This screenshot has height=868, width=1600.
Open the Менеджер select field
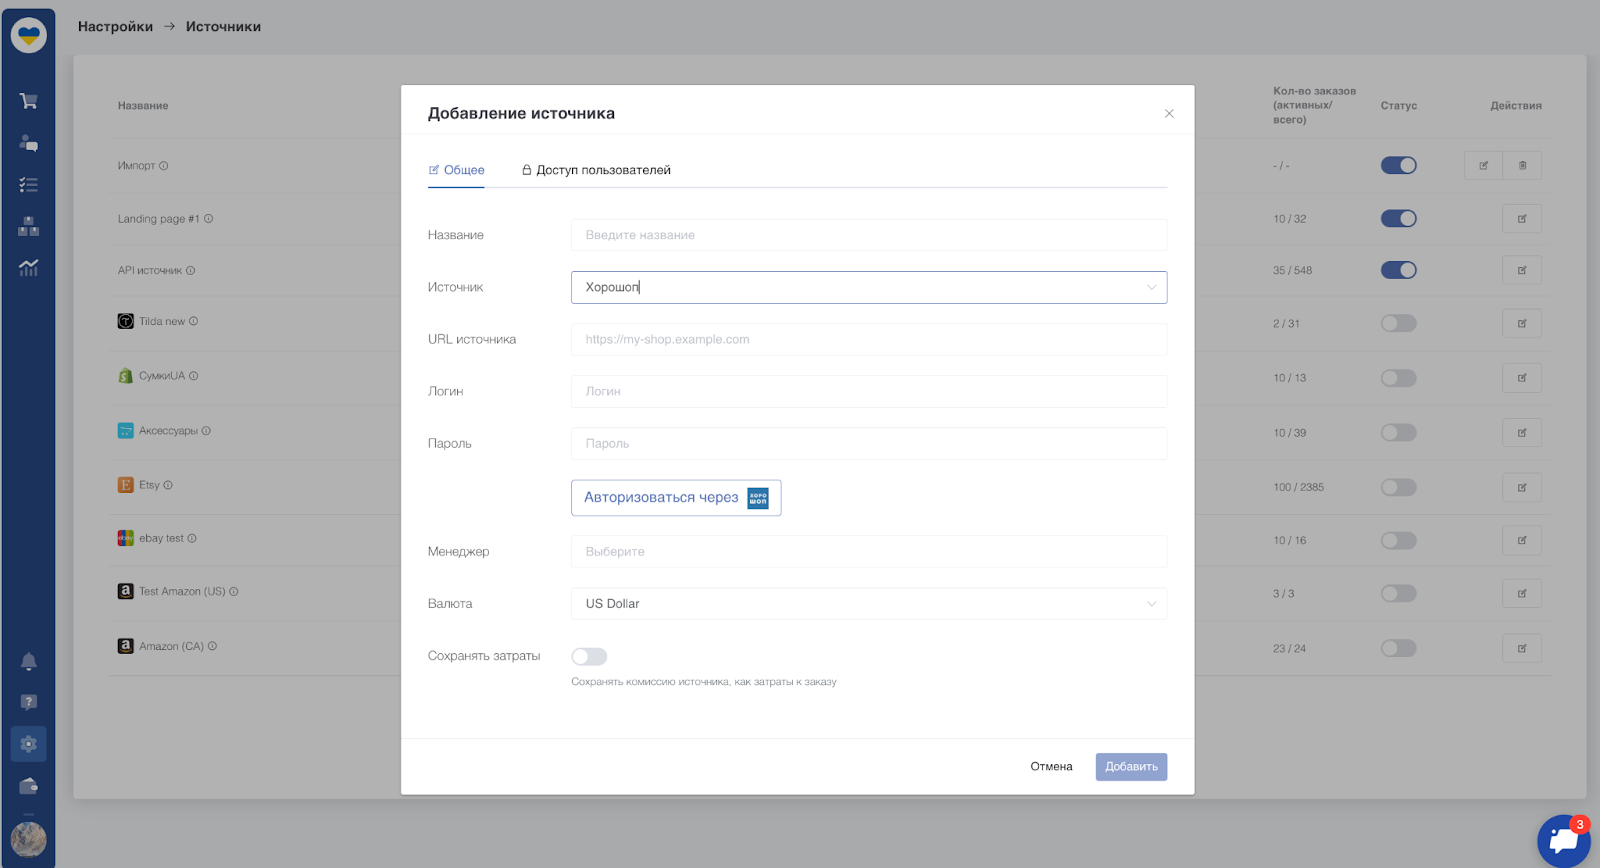(869, 551)
